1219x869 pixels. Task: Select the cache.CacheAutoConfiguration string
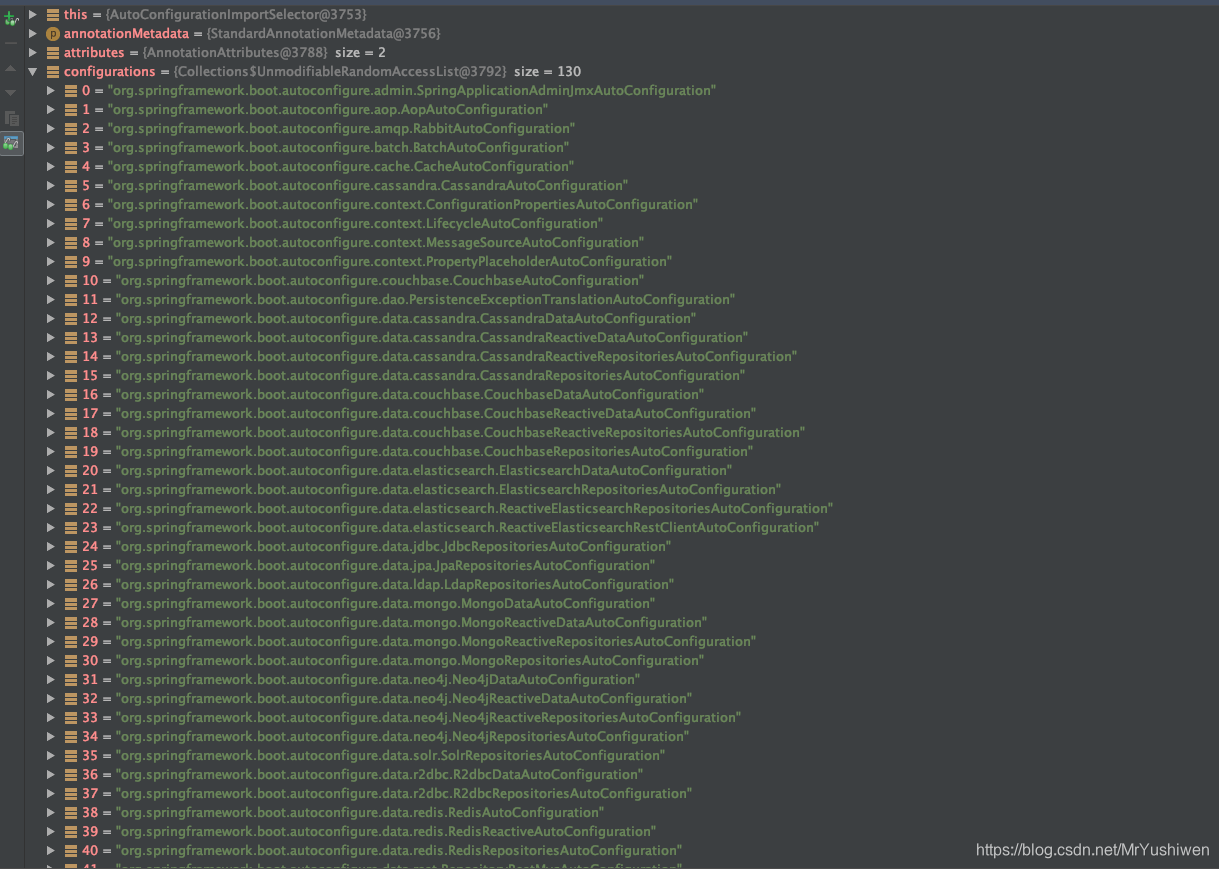pyautogui.click(x=340, y=167)
